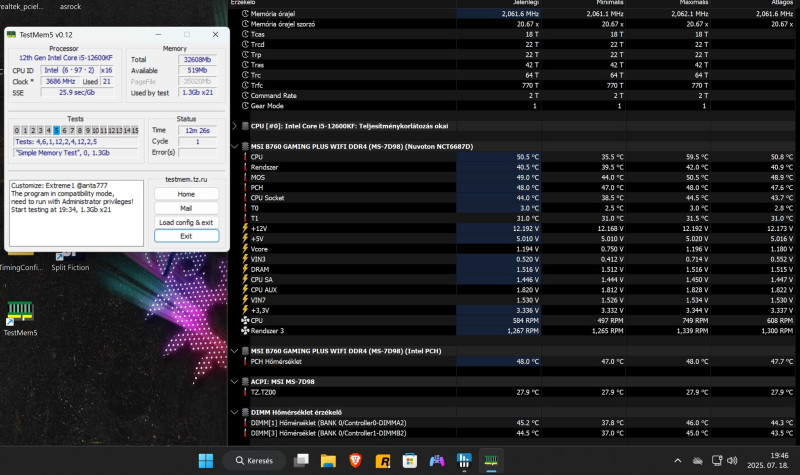Click the PCH Hőmérséklet thermometer icon
Image resolution: width=800 pixels, height=475 pixels.
click(x=245, y=361)
